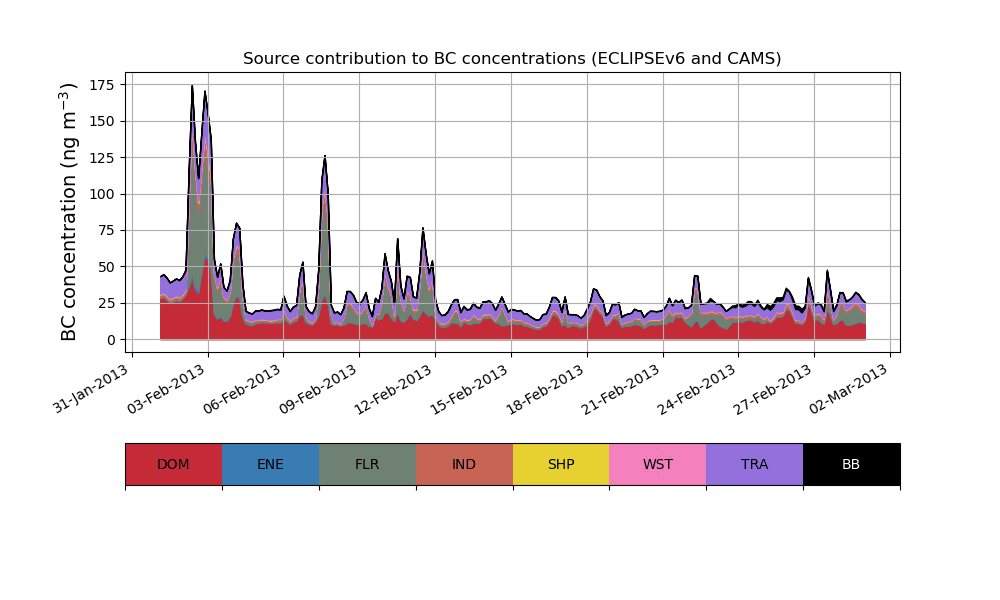Click the red DOM legend swatch
The image size is (1000, 600).
[x=173, y=464]
